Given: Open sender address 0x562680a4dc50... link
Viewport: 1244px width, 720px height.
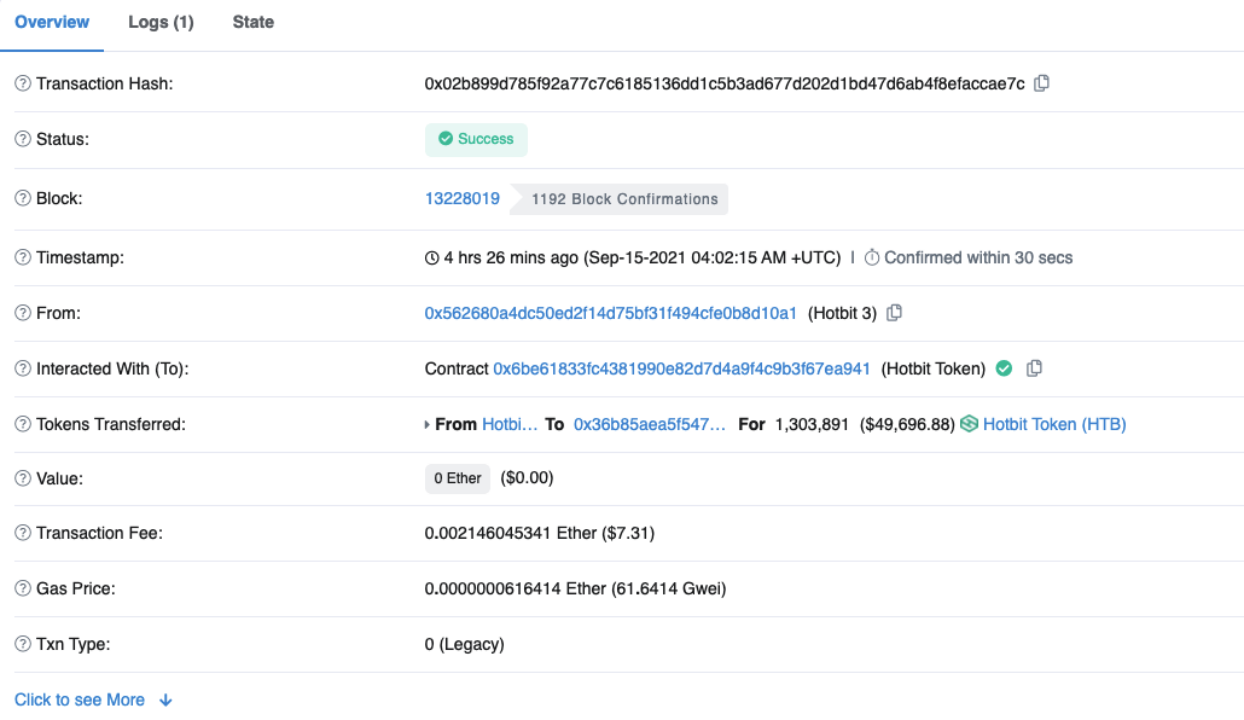Looking at the screenshot, I should click(610, 313).
